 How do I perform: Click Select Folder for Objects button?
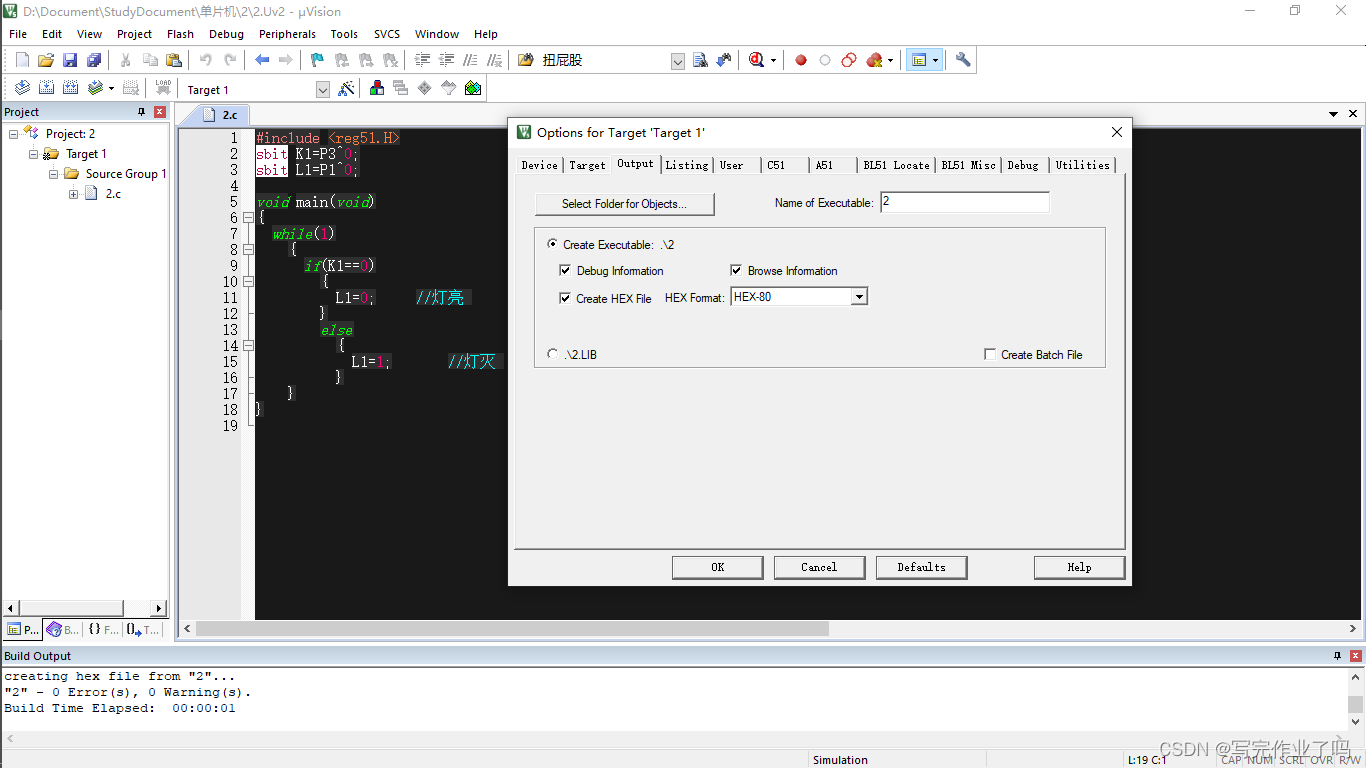625,204
